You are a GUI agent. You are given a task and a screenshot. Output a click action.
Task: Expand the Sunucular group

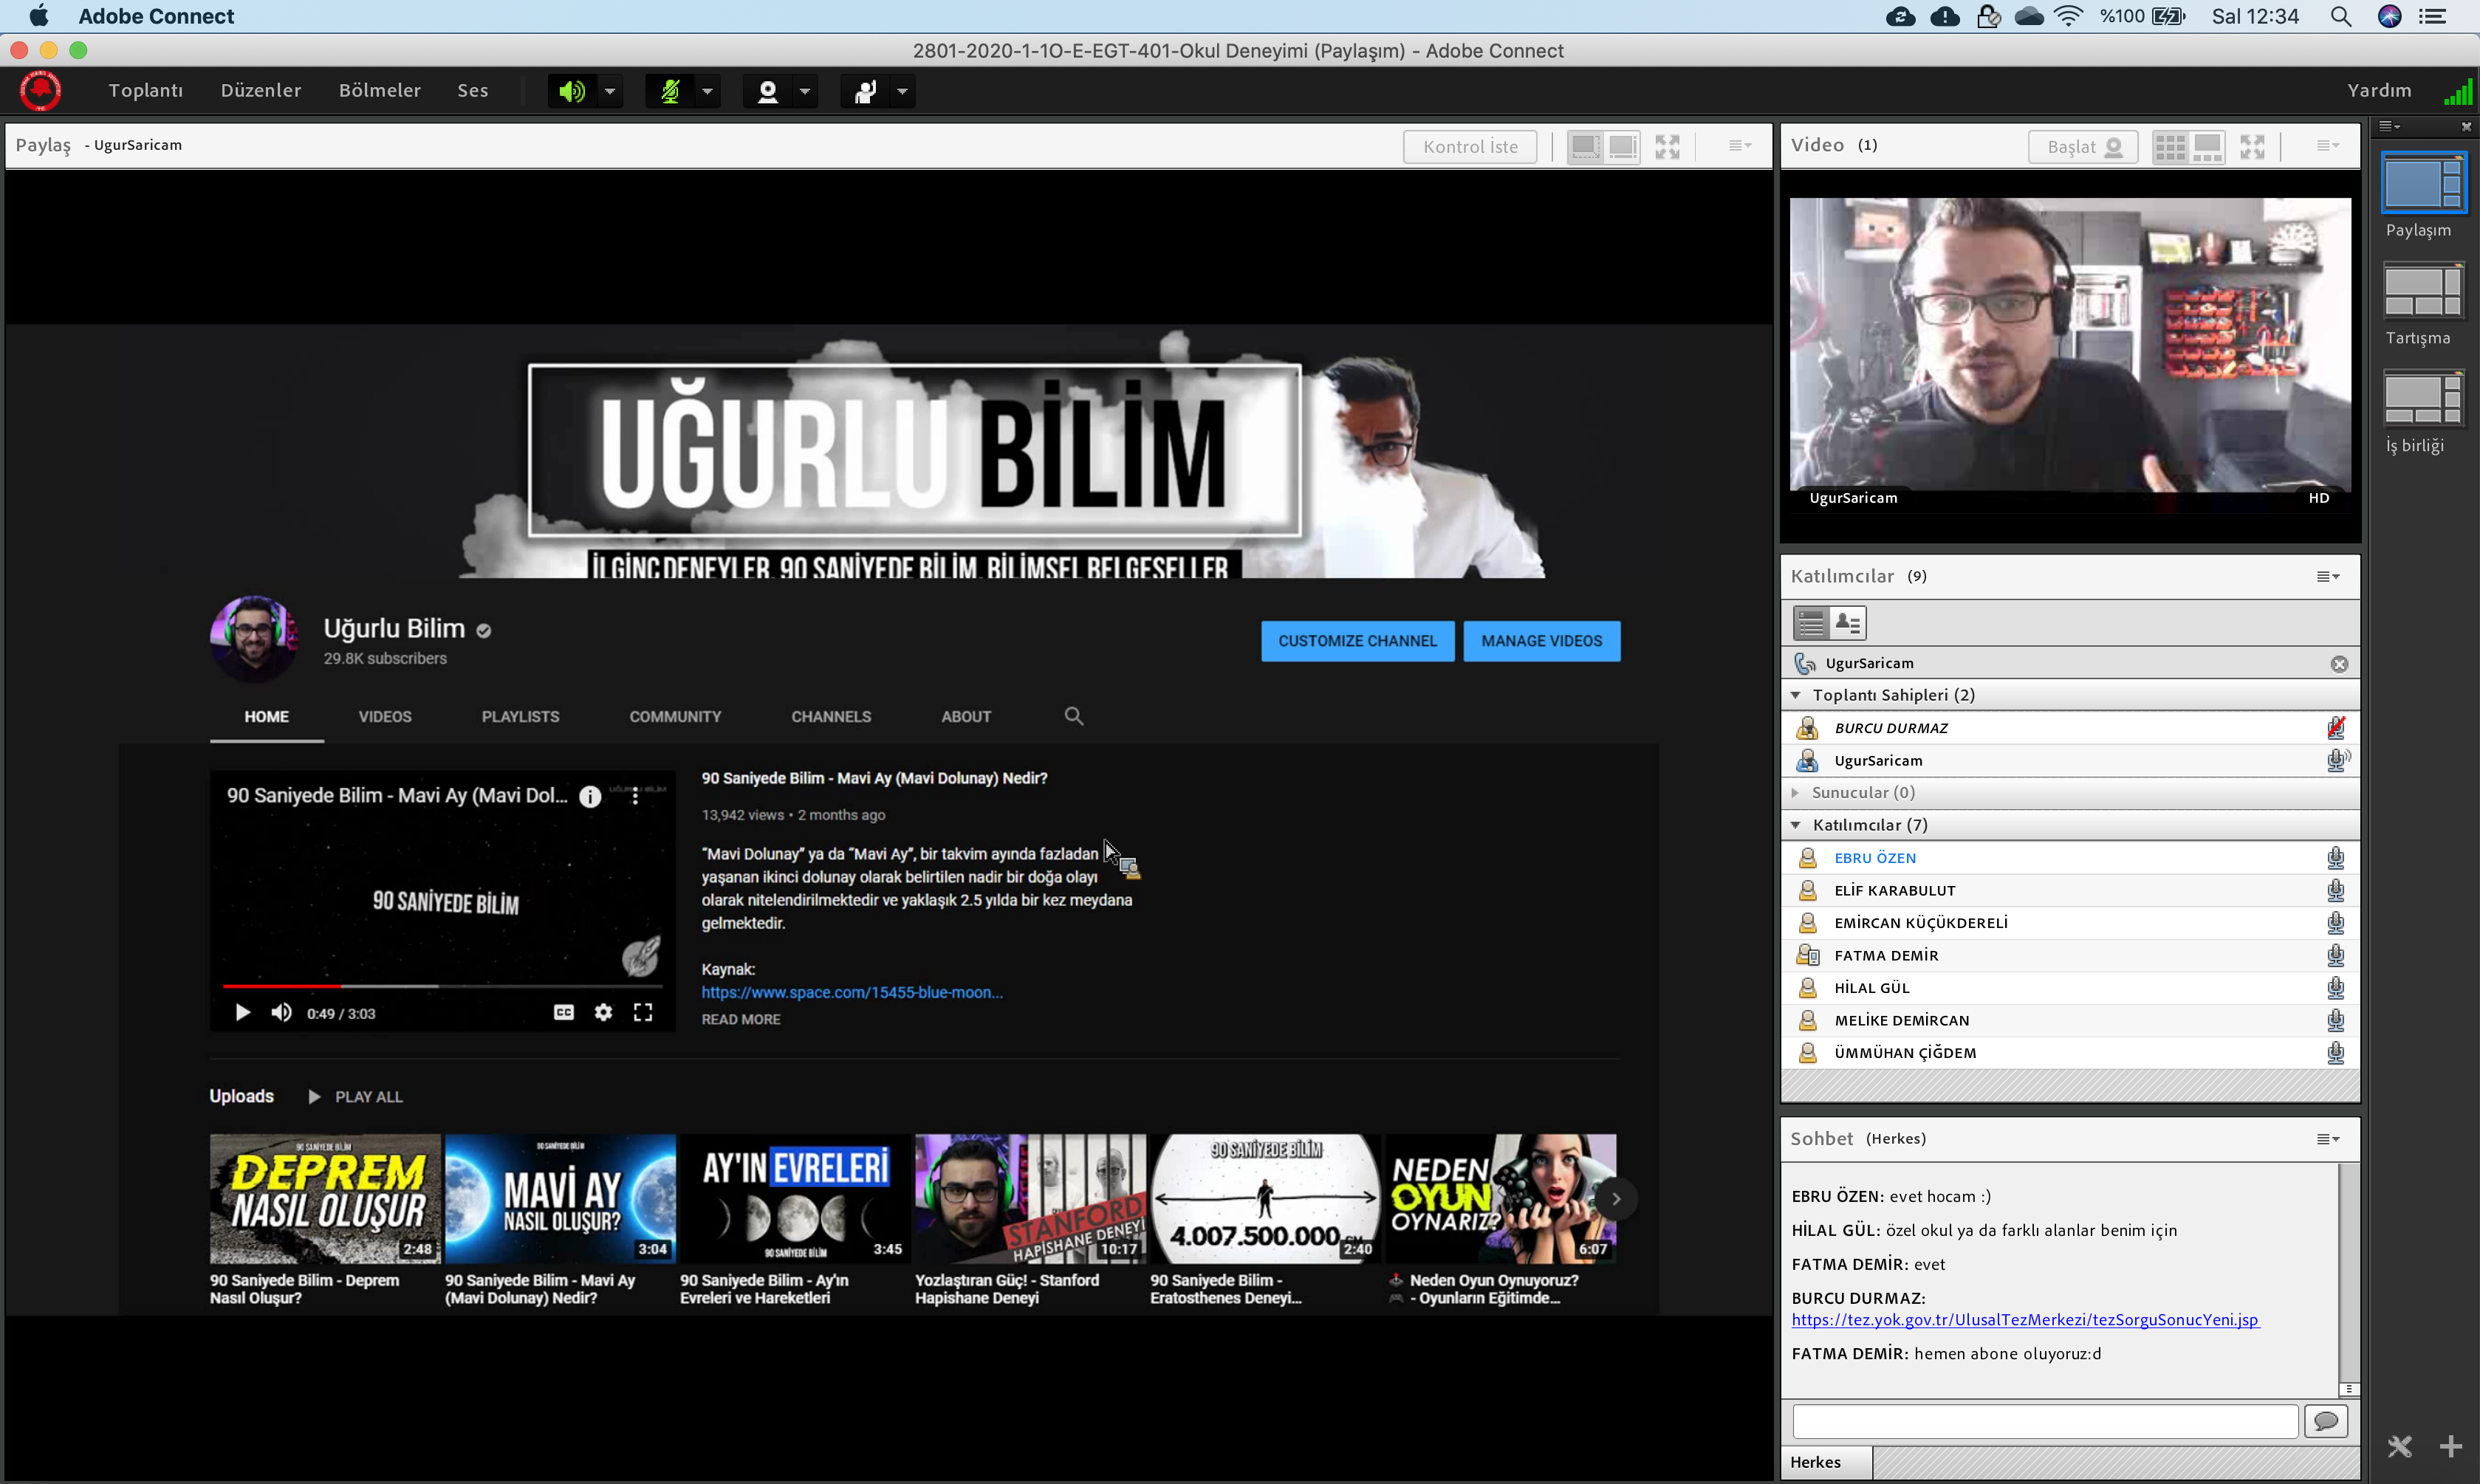coord(1796,792)
